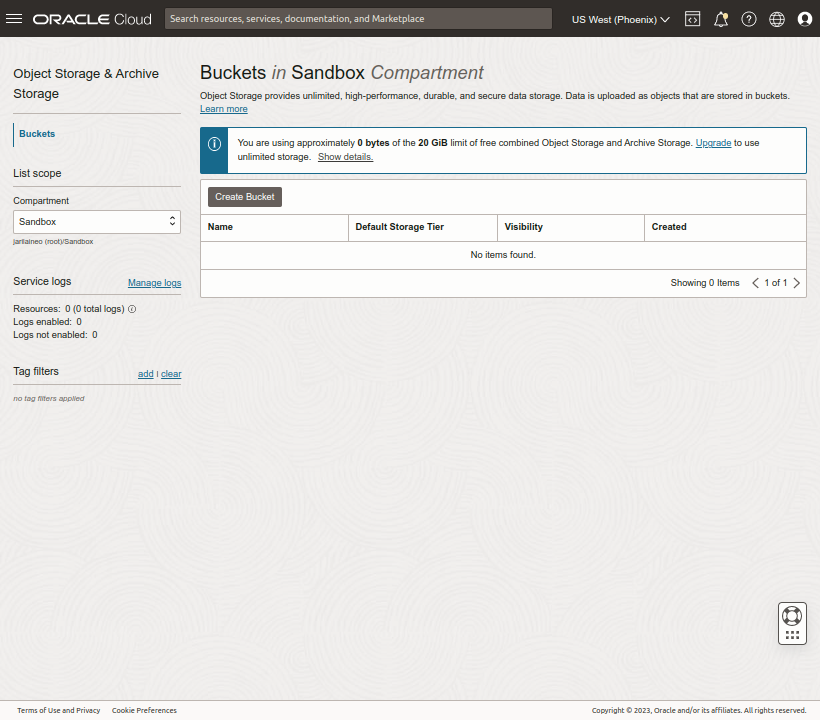820x720 pixels.
Task: Open the notifications bell
Action: click(x=720, y=19)
